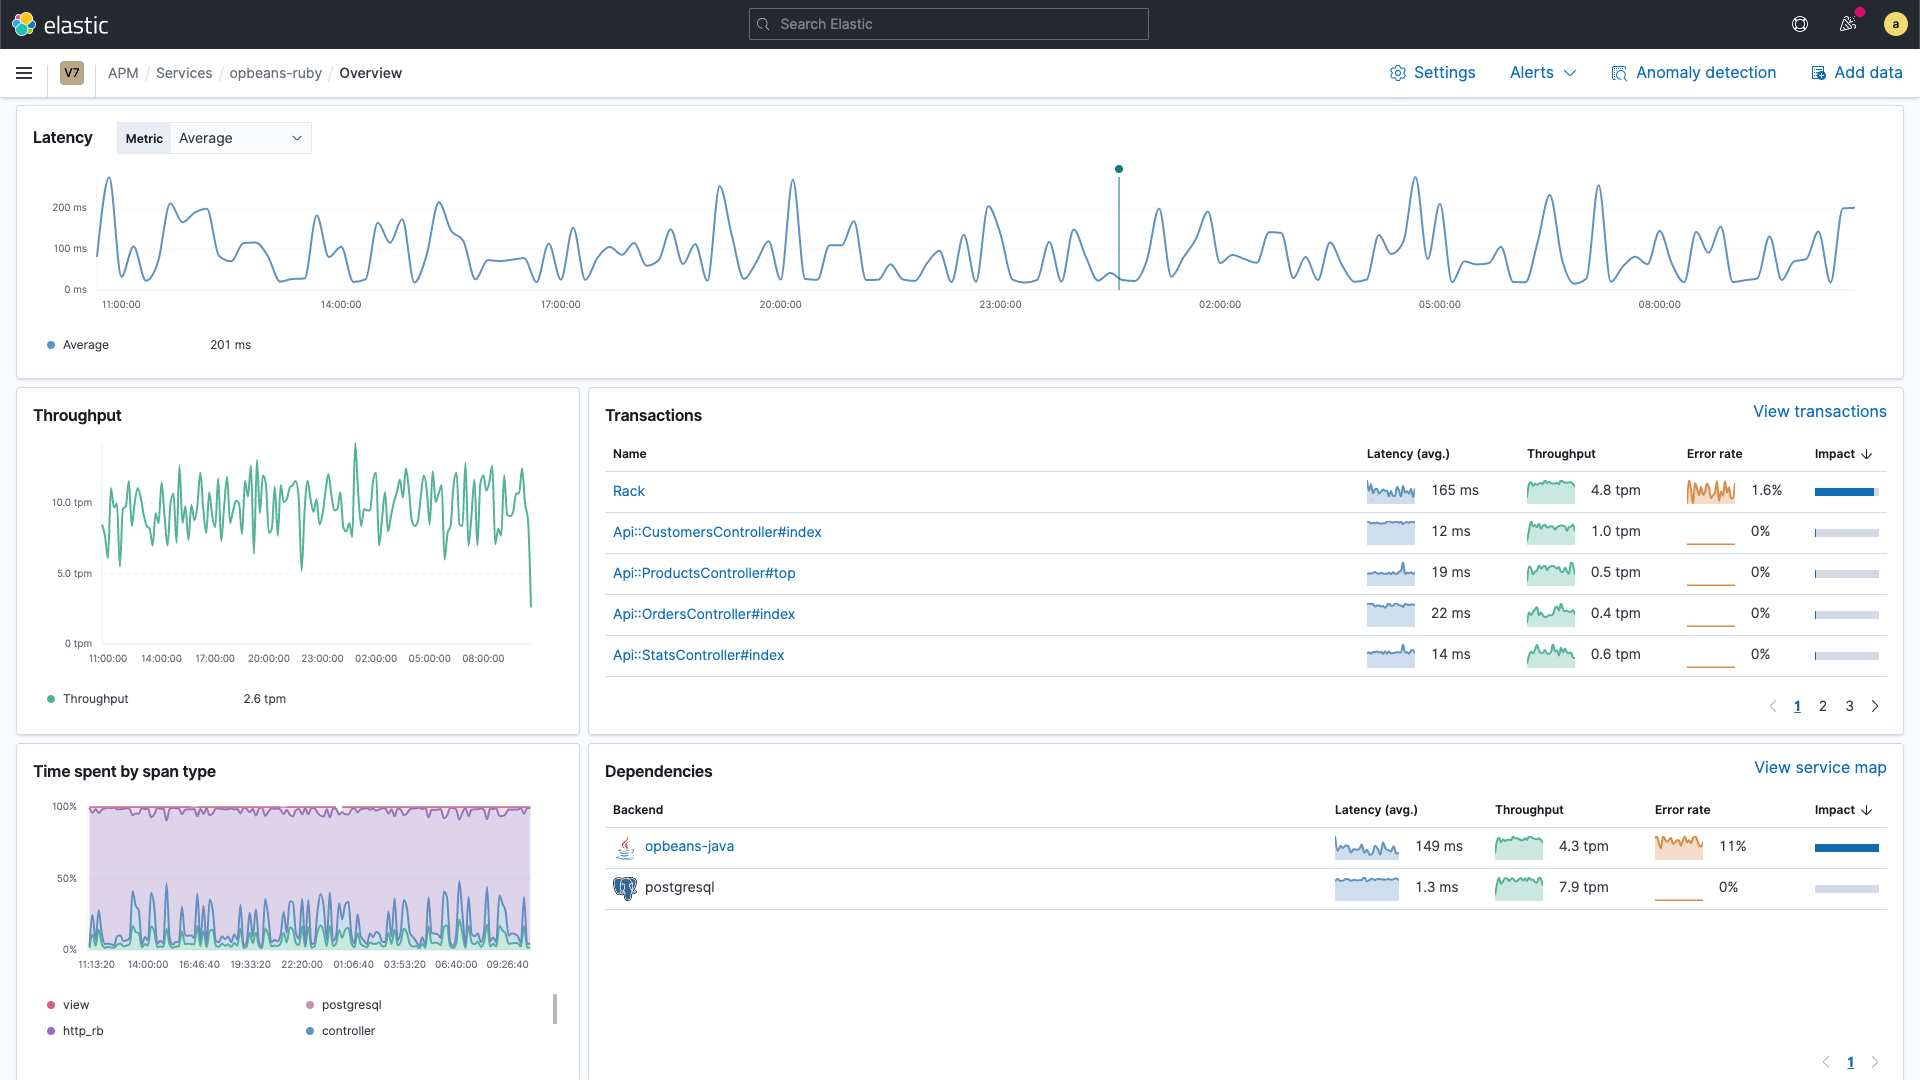Open View transactions link

click(1819, 412)
